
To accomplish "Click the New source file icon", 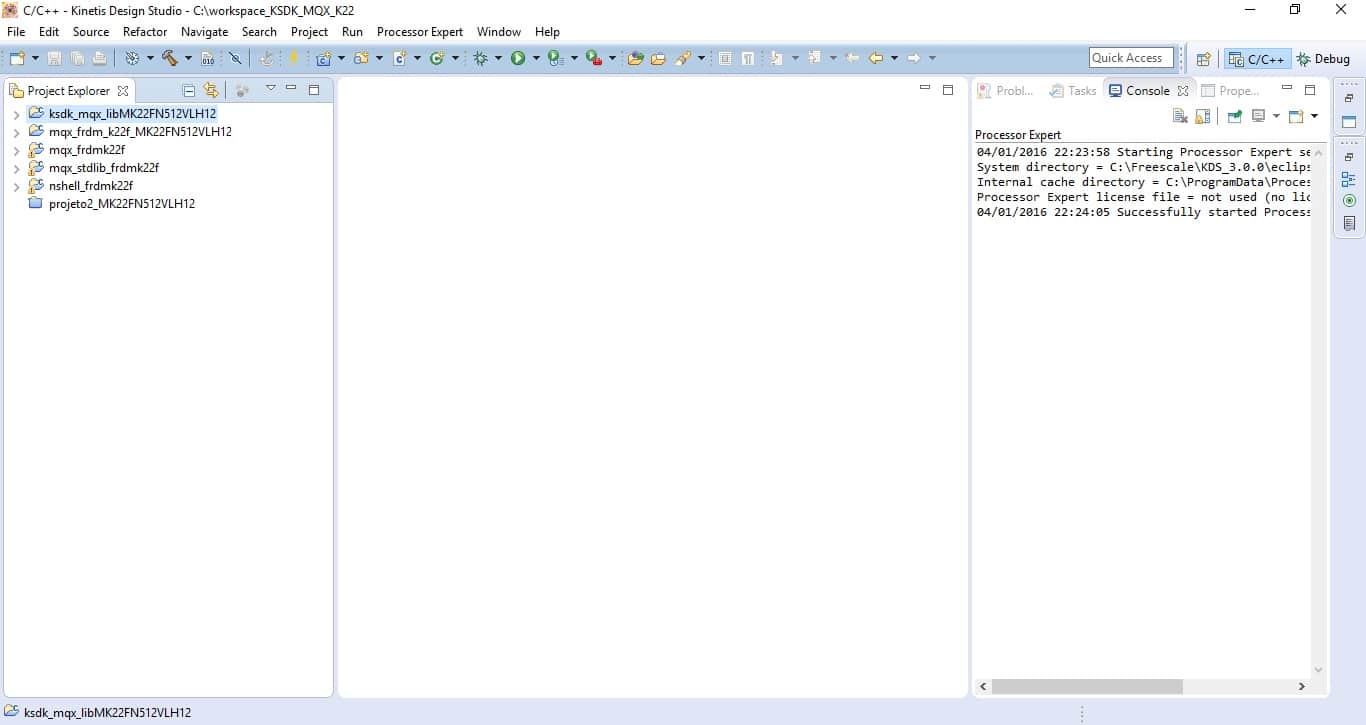I will (399, 58).
